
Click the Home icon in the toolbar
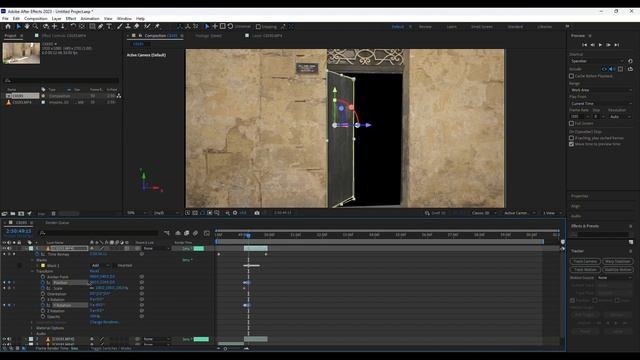8,26
